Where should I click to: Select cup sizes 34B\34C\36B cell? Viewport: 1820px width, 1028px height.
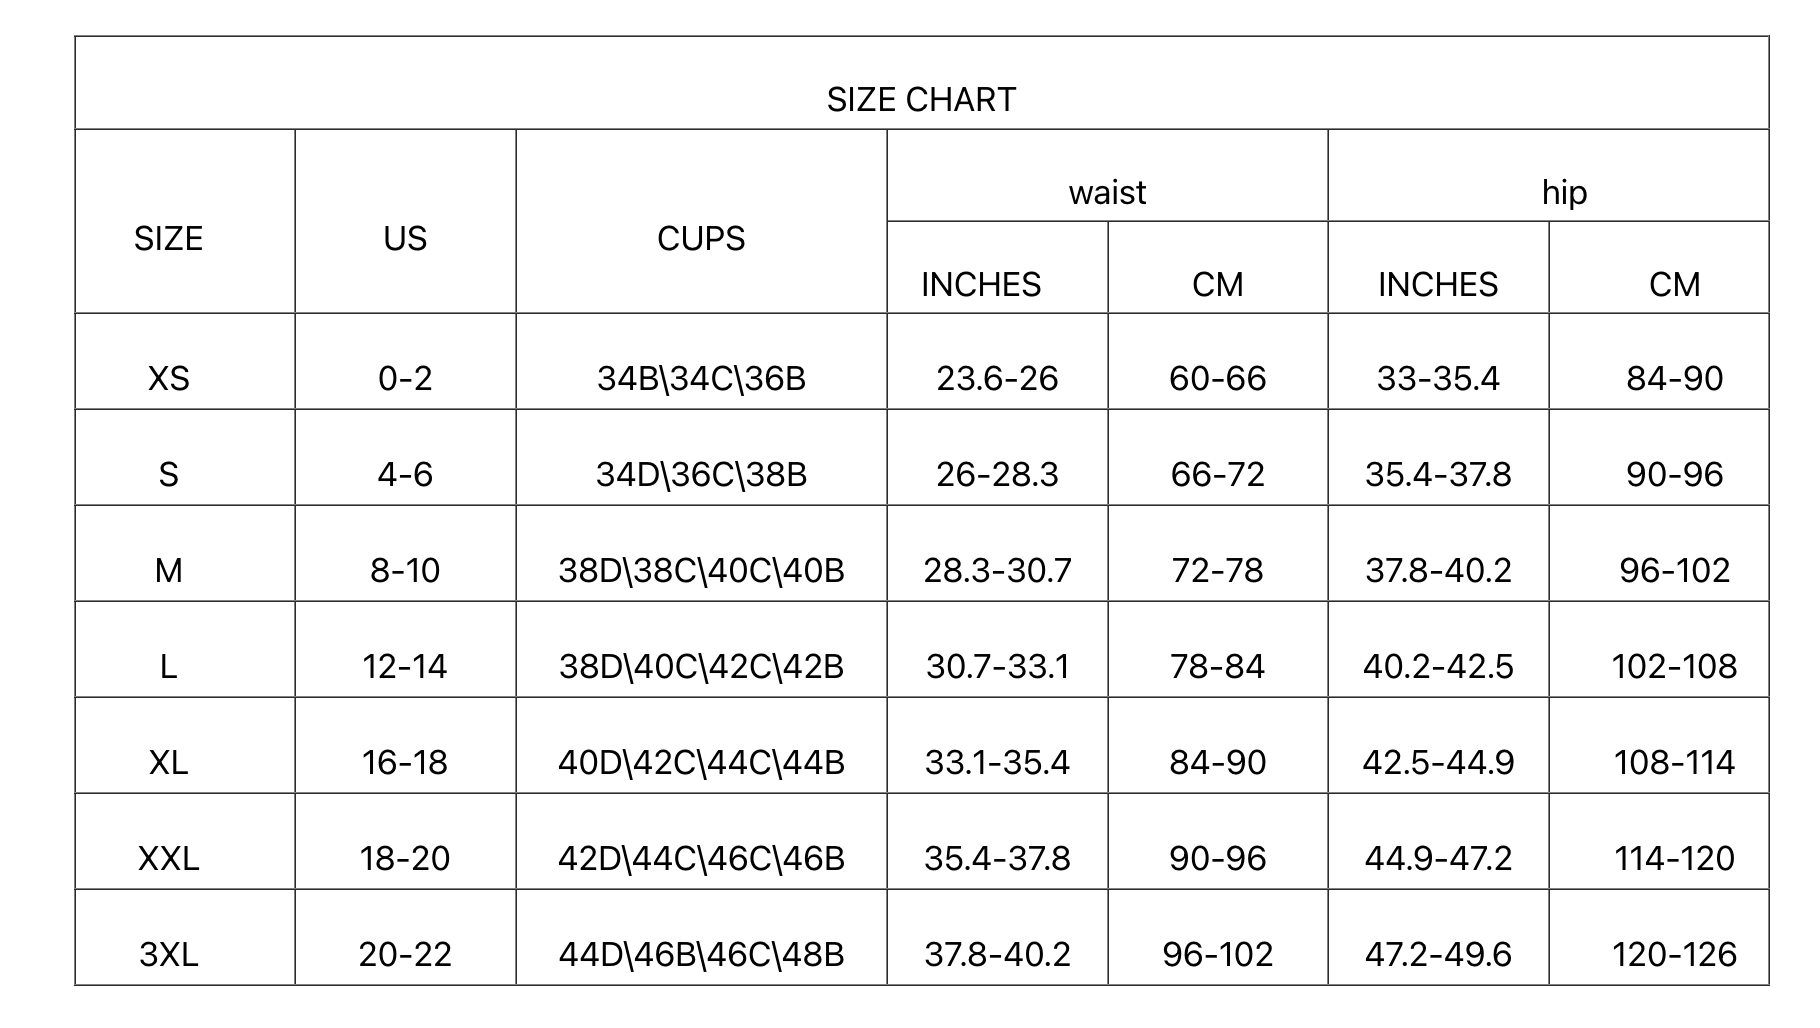click(x=701, y=378)
